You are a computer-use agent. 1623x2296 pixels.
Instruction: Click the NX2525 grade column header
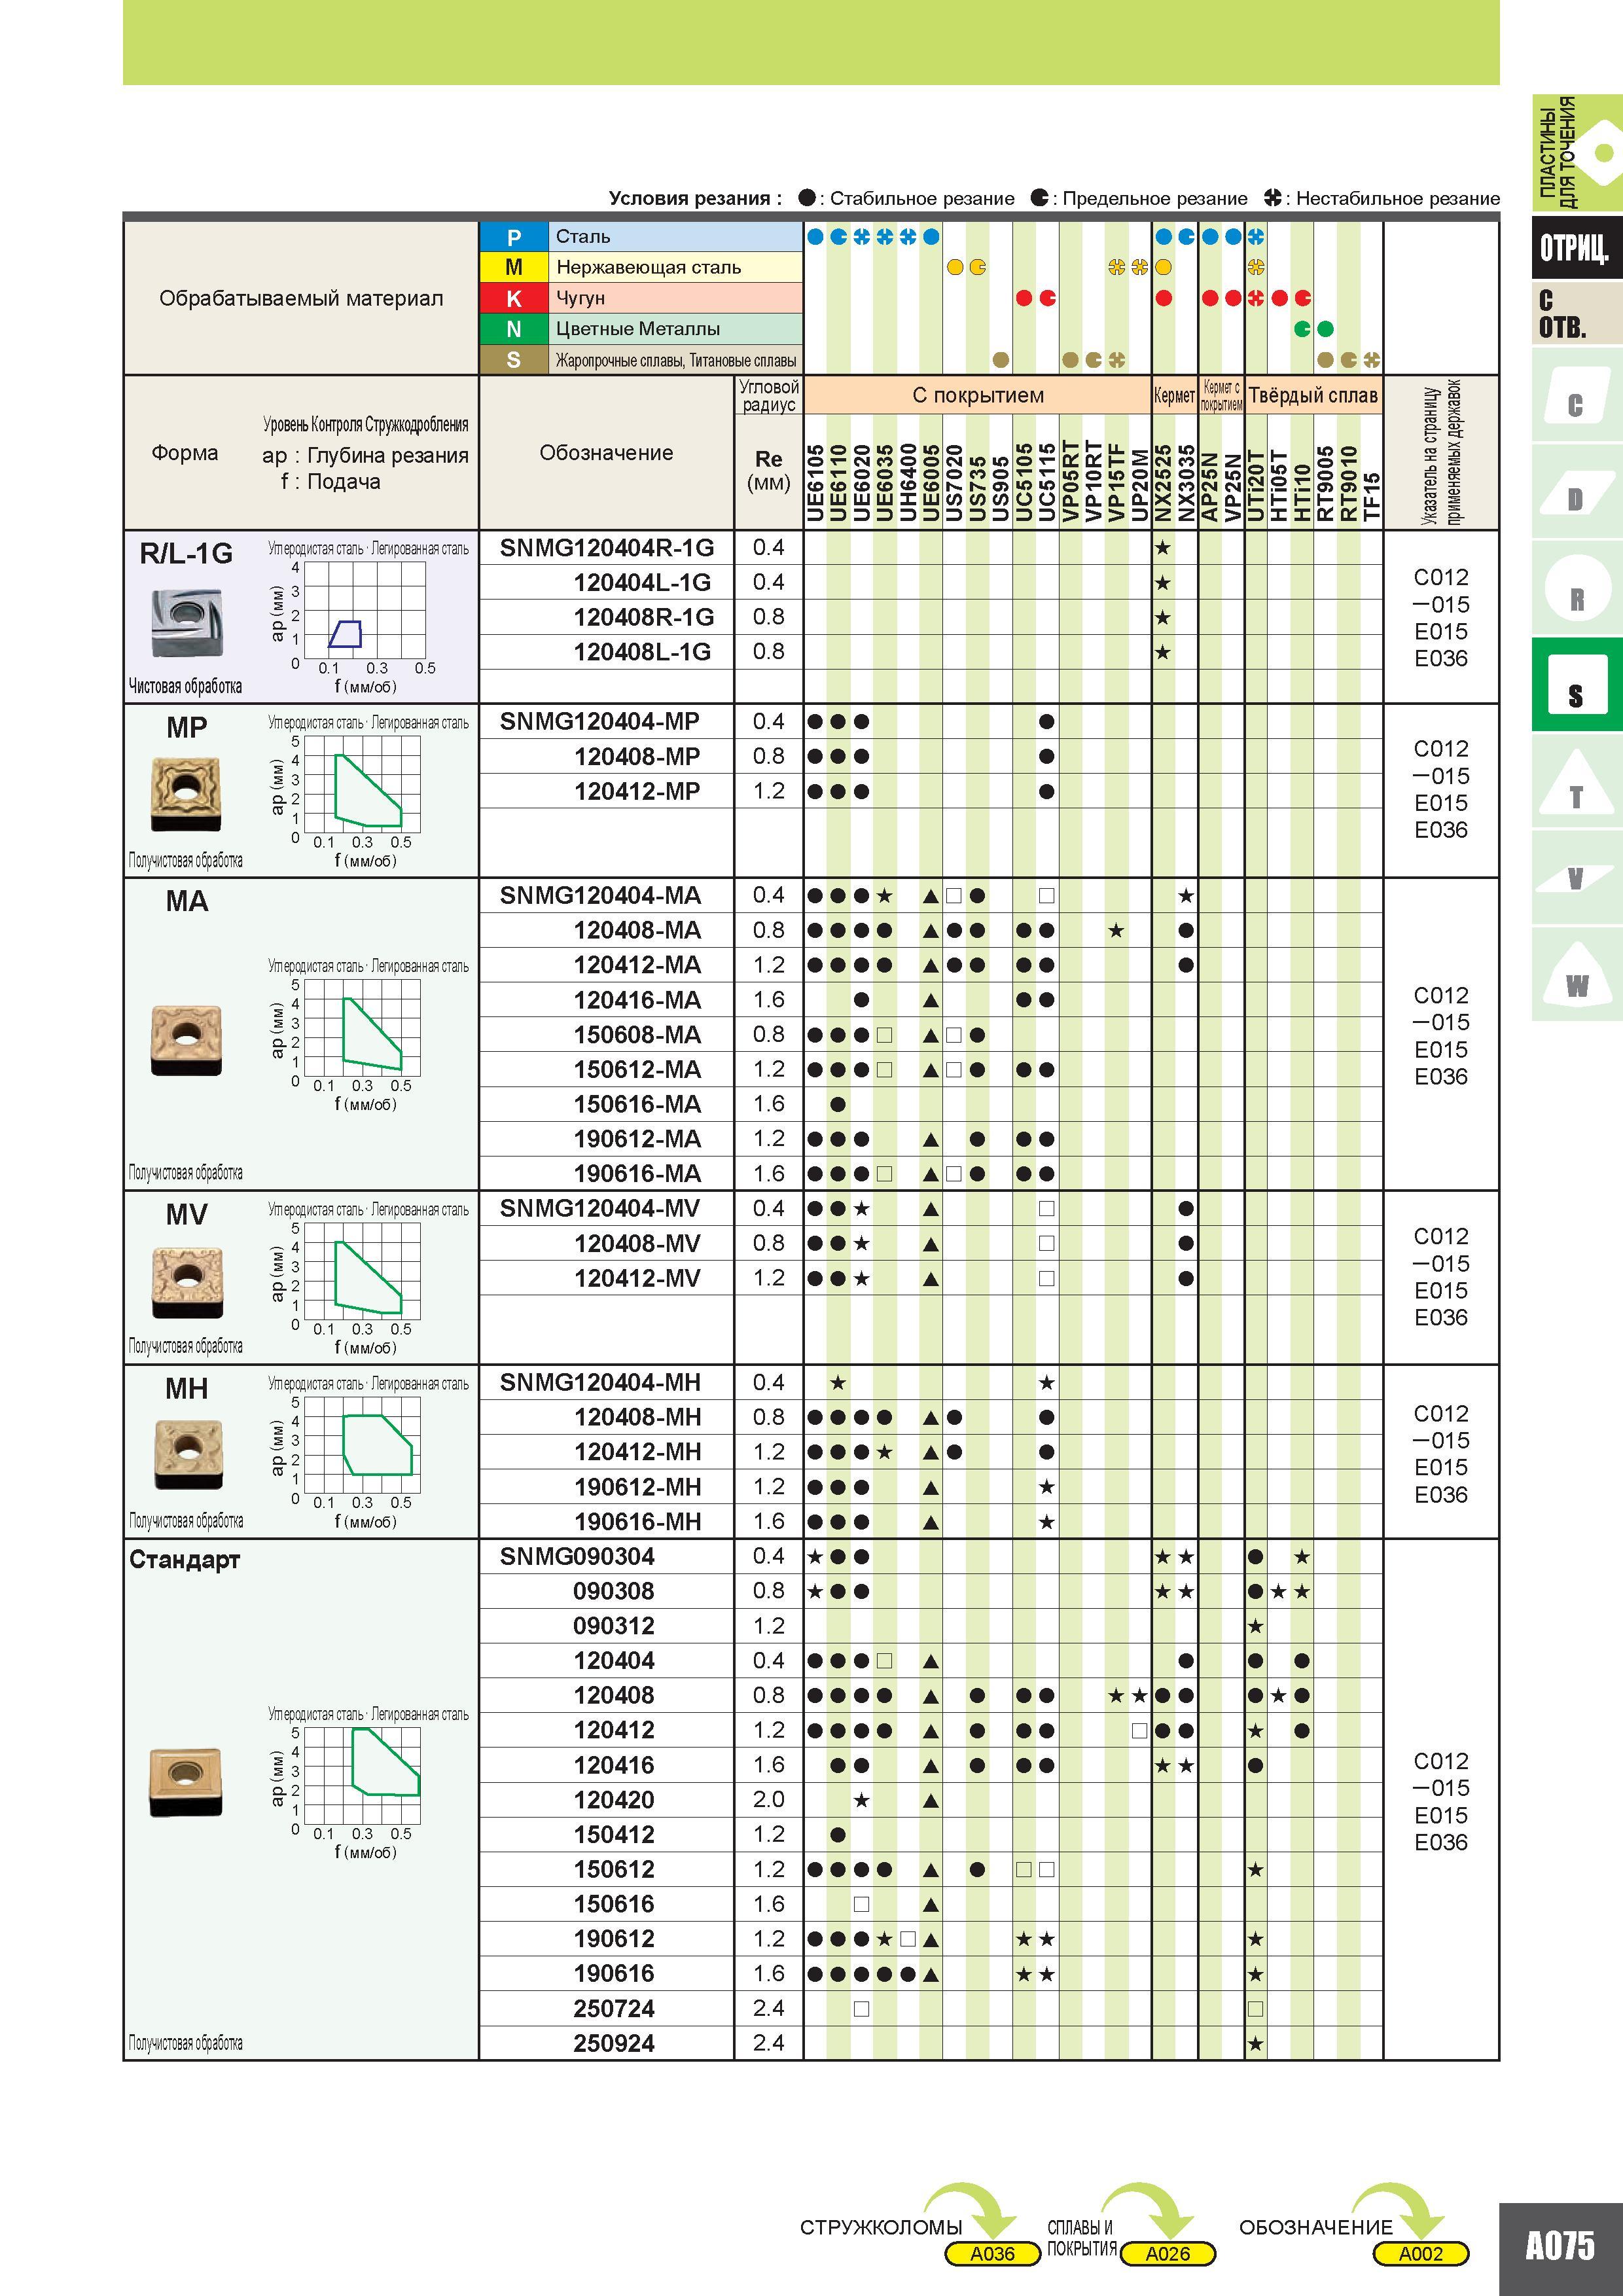coord(1163,483)
